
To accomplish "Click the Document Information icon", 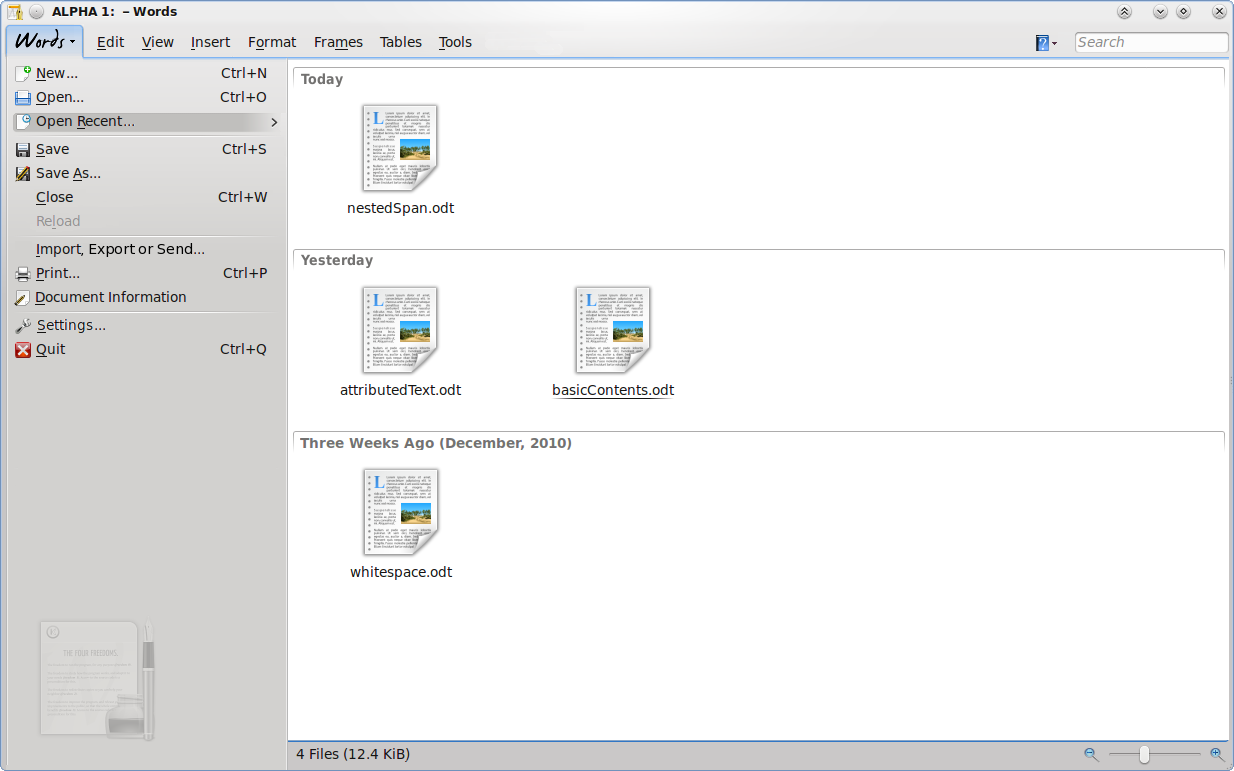I will [x=23, y=298].
